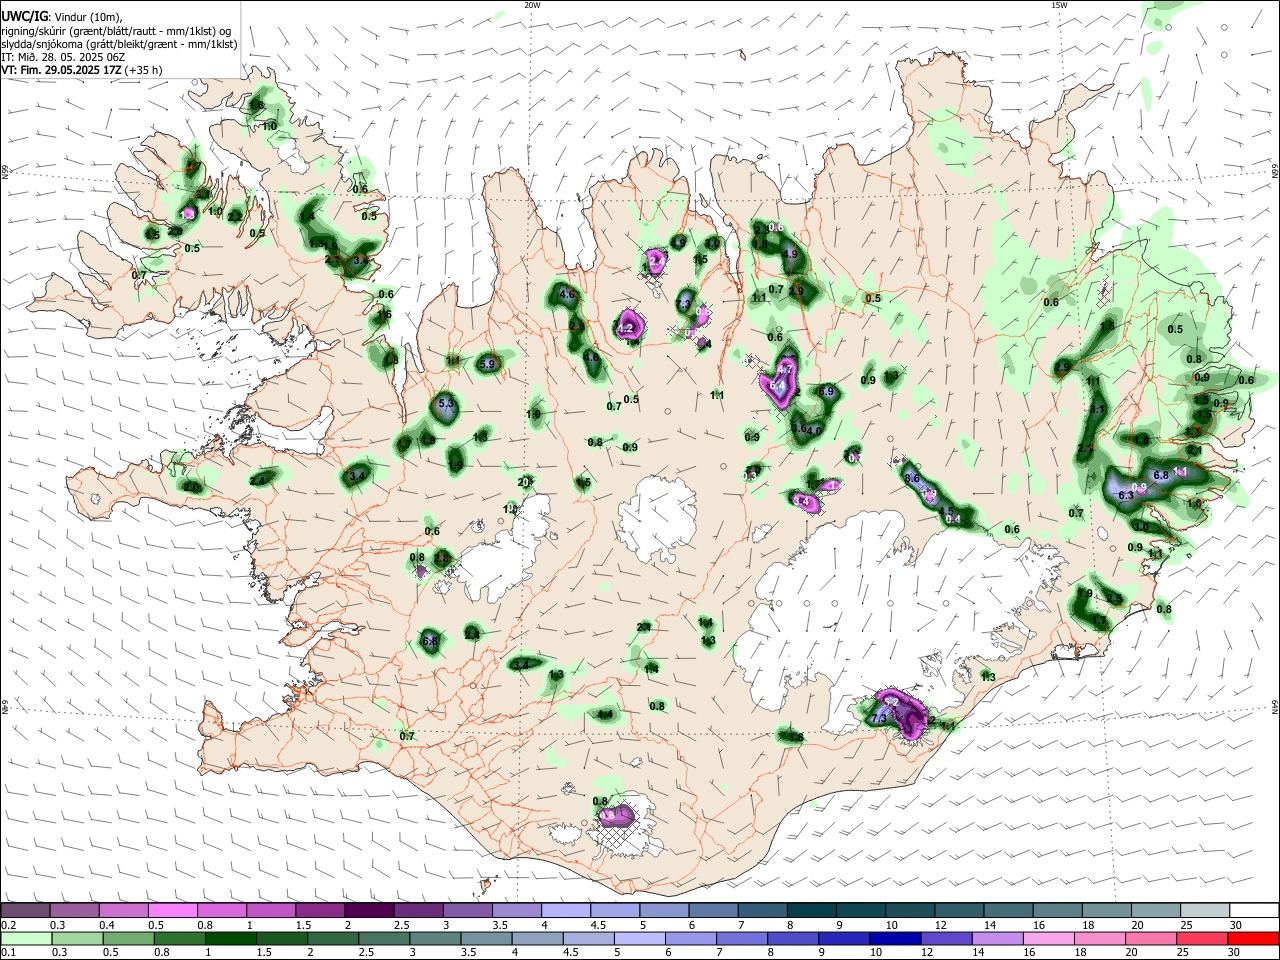Pick the darkest purple swatch labeled 2 in snow scale
Viewport: 1280px width, 960px height.
point(368,911)
